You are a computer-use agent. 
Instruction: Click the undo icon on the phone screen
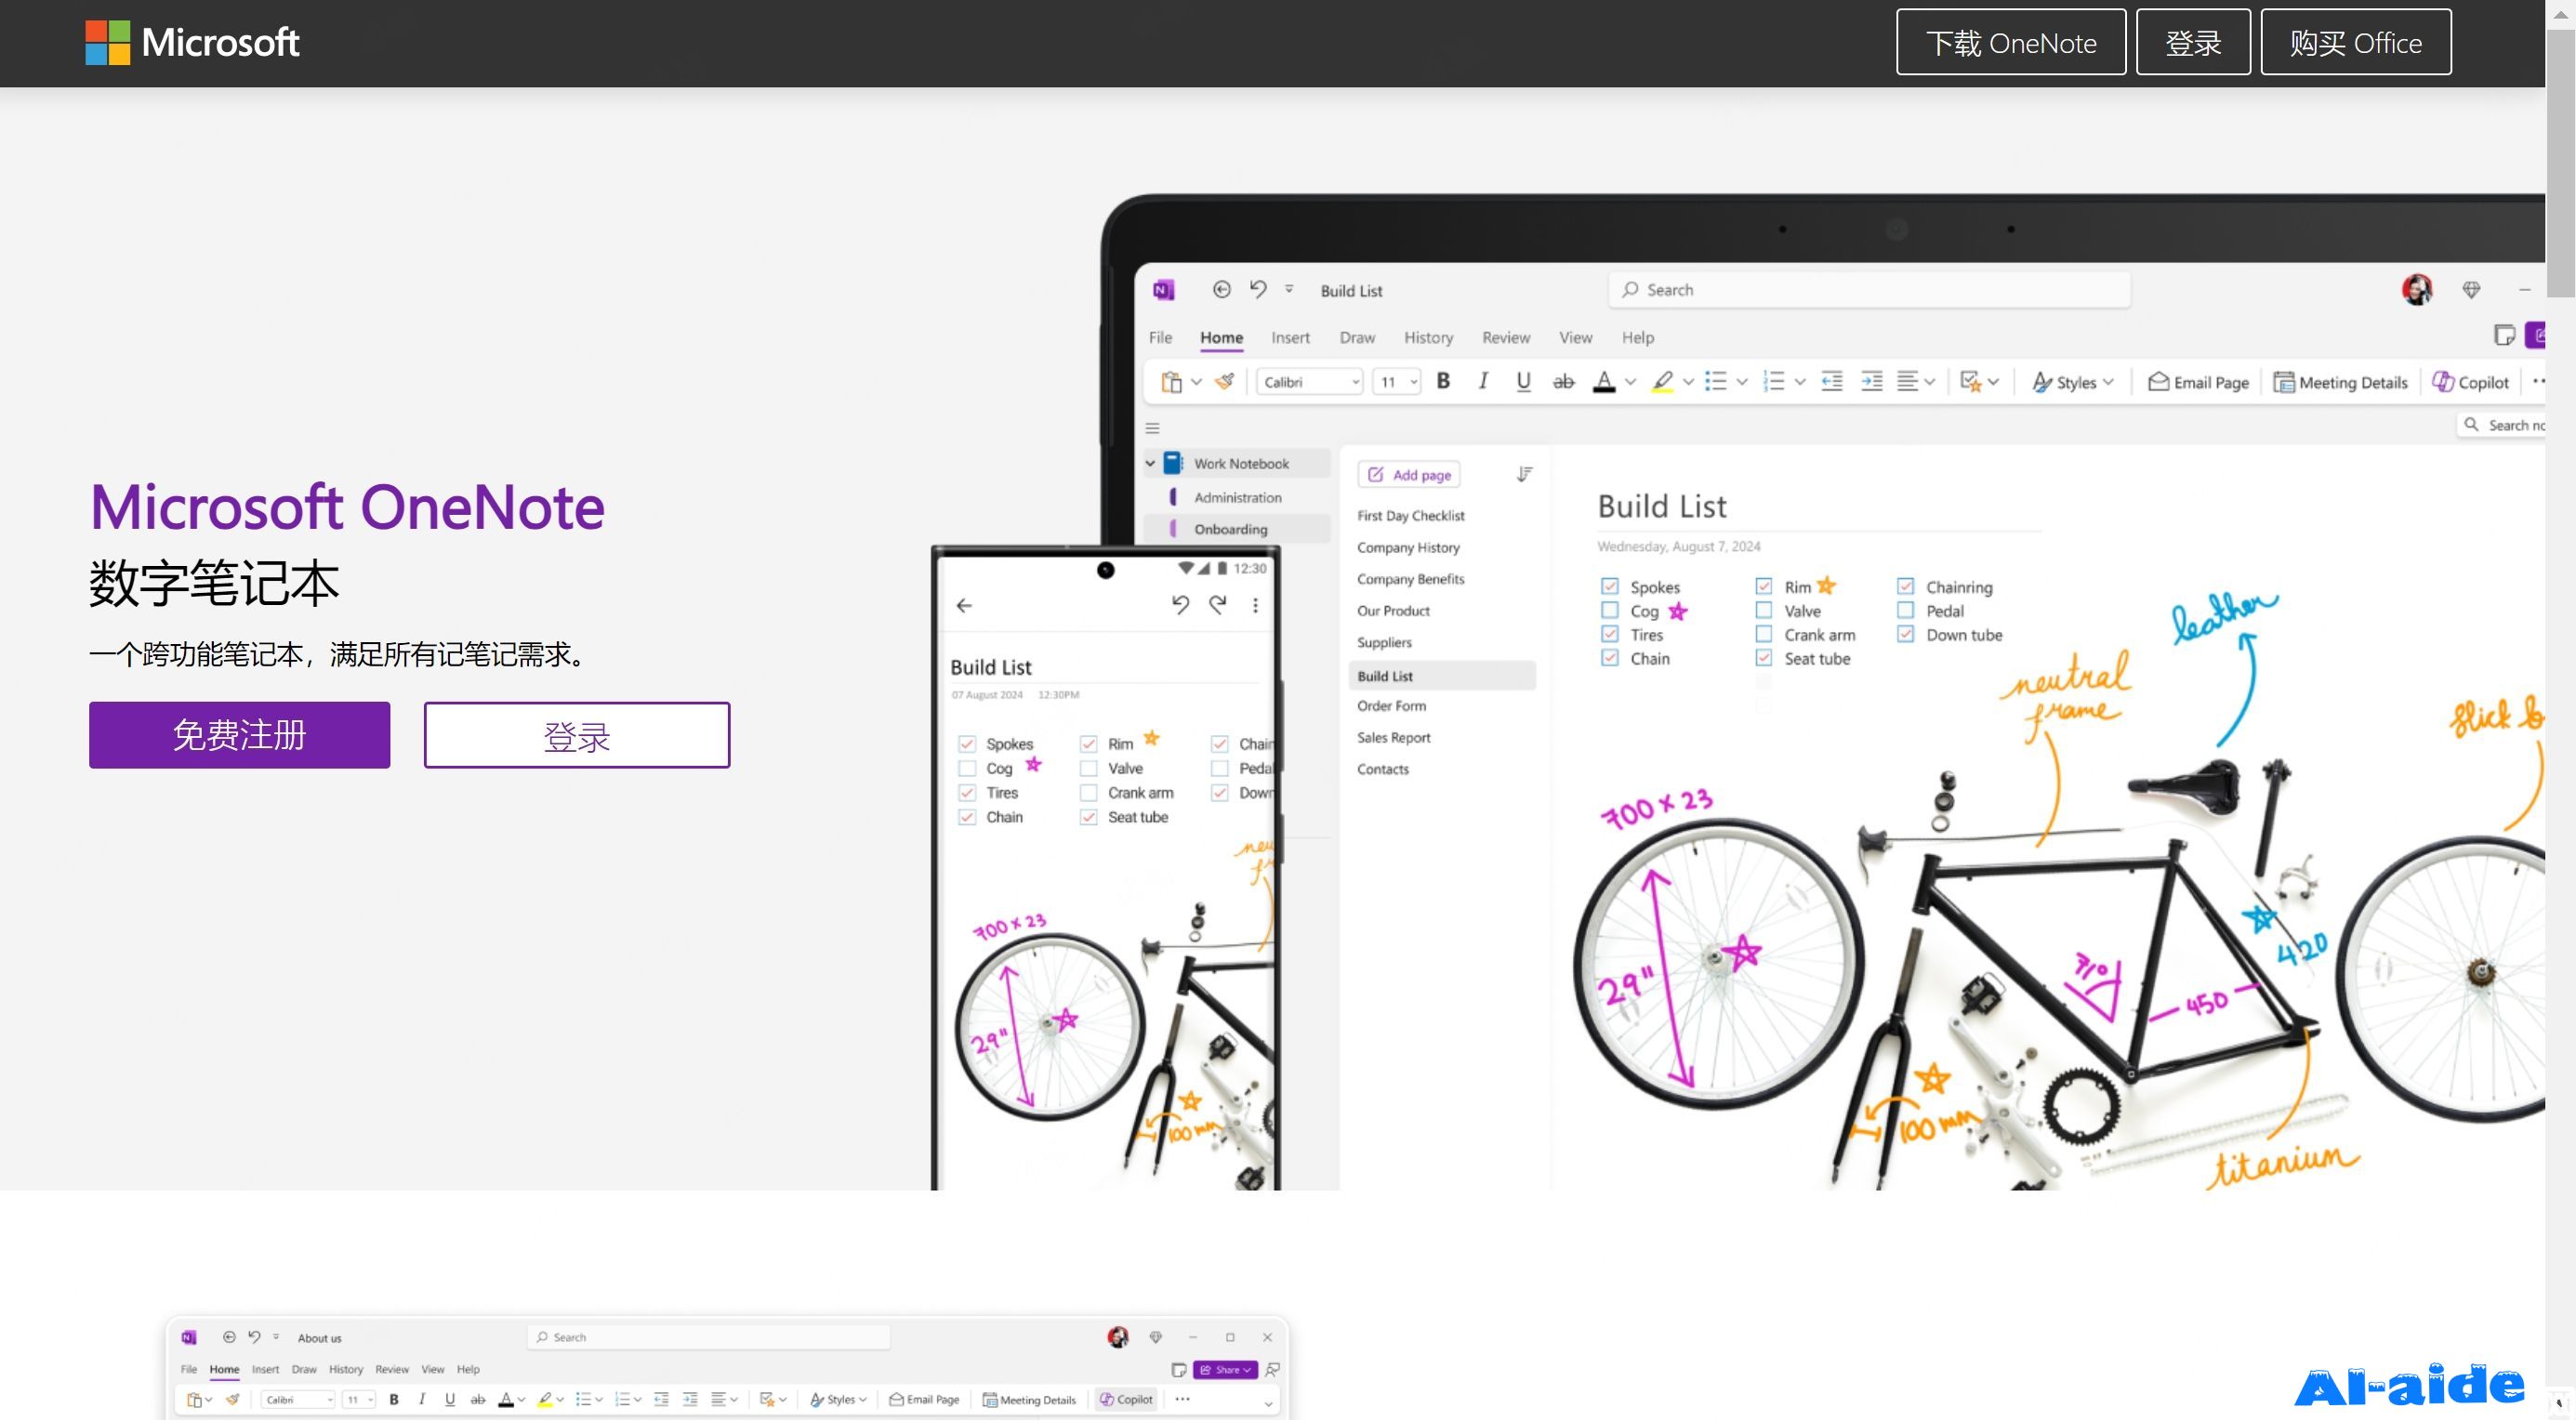[1180, 605]
